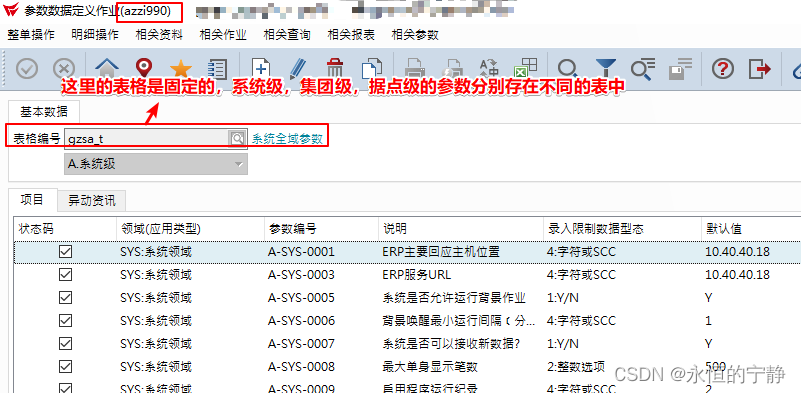Select cell A-SYS-0007
801x393 pixels.
pyautogui.click(x=301, y=344)
